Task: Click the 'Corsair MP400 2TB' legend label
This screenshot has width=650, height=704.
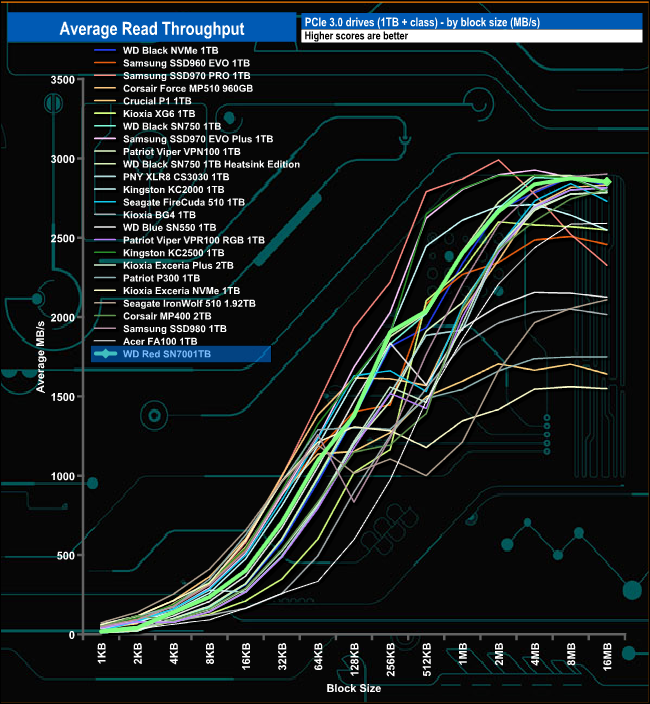Action: (x=167, y=316)
